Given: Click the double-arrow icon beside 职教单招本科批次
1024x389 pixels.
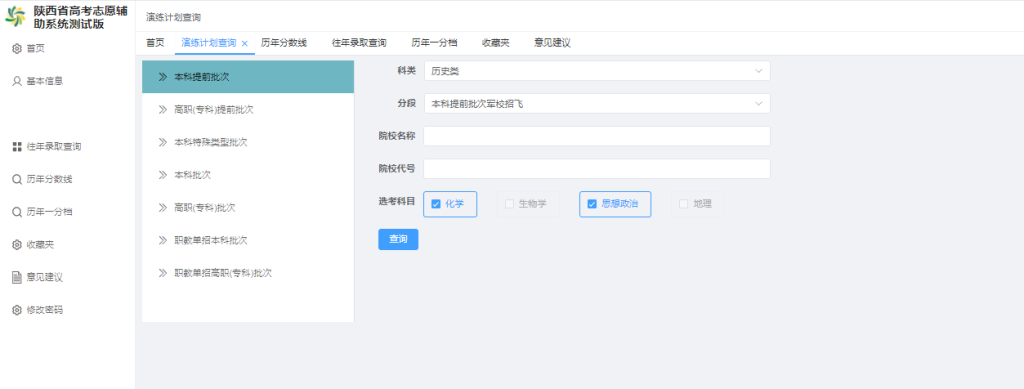Looking at the screenshot, I should click(163, 240).
